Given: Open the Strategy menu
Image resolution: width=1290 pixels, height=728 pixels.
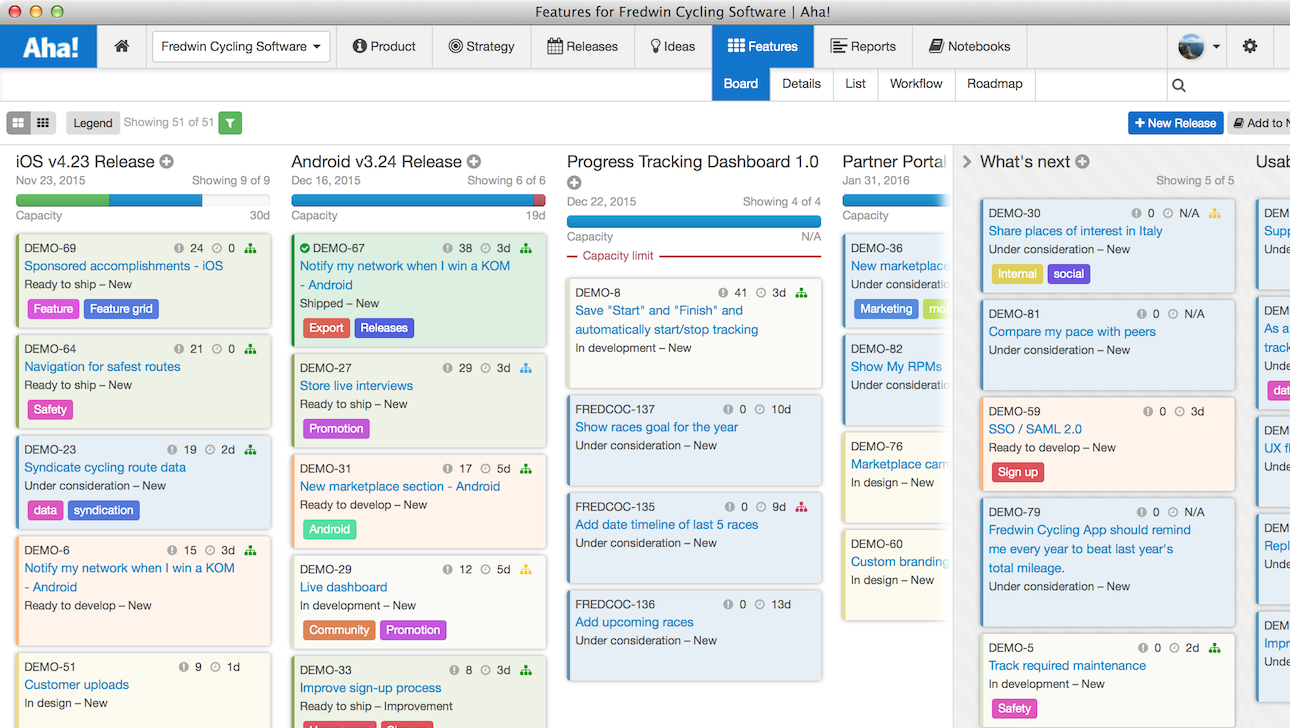Looking at the screenshot, I should [x=481, y=46].
